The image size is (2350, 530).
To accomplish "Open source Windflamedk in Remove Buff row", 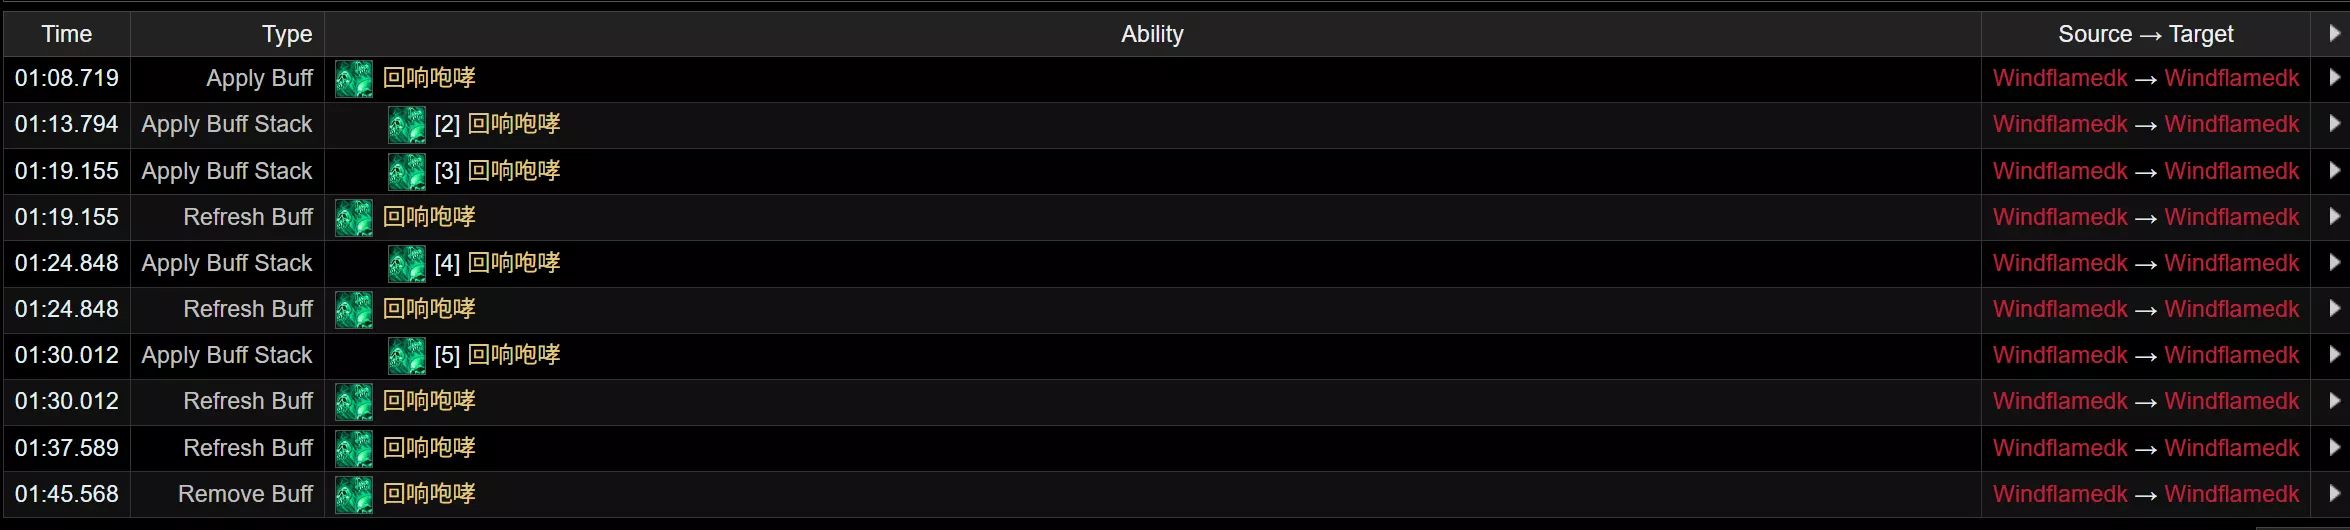I will (x=2060, y=494).
